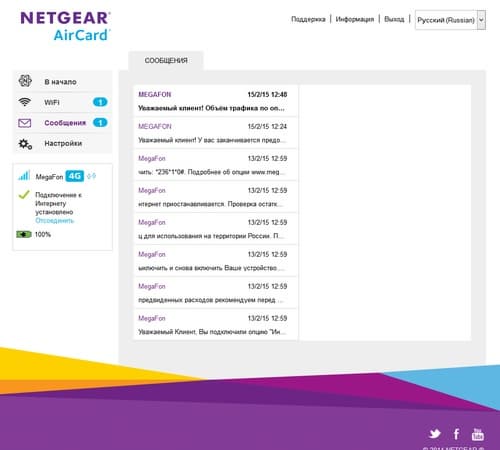Image resolution: width=500 pixels, height=450 pixels.
Task: Open the Facebook link icon
Action: coord(456,434)
